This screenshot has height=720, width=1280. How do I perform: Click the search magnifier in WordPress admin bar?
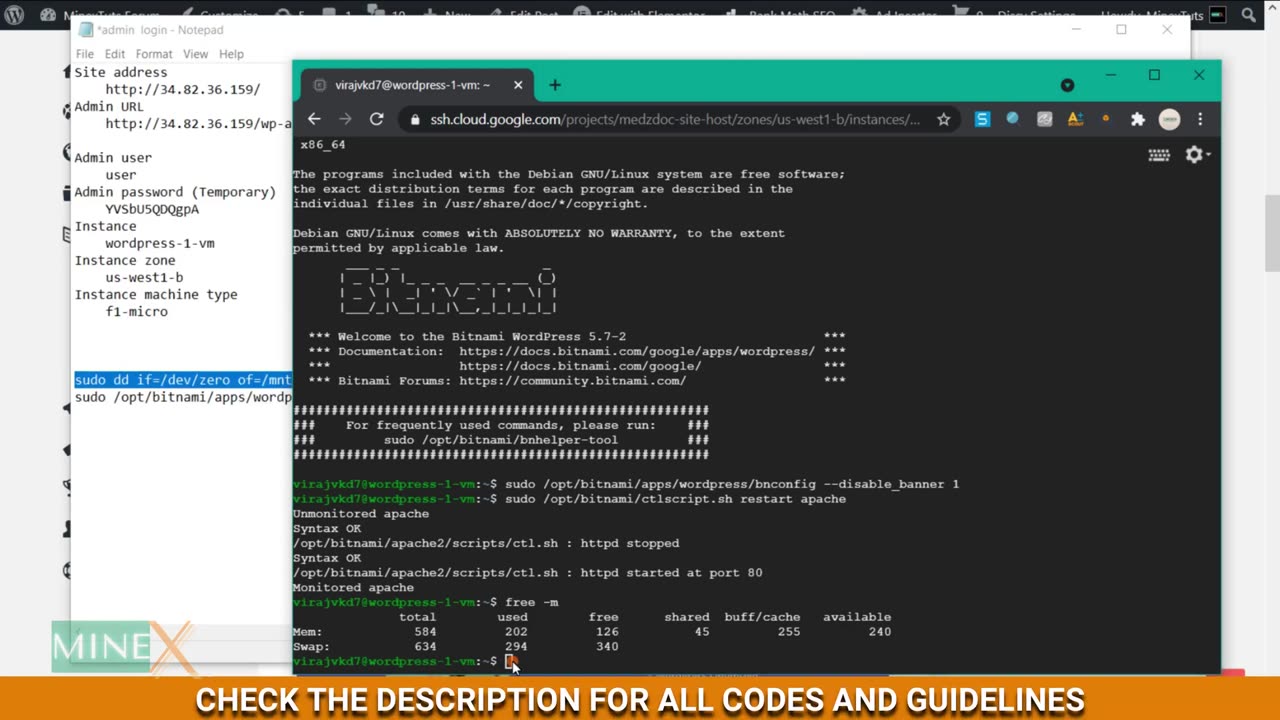pyautogui.click(x=1249, y=15)
